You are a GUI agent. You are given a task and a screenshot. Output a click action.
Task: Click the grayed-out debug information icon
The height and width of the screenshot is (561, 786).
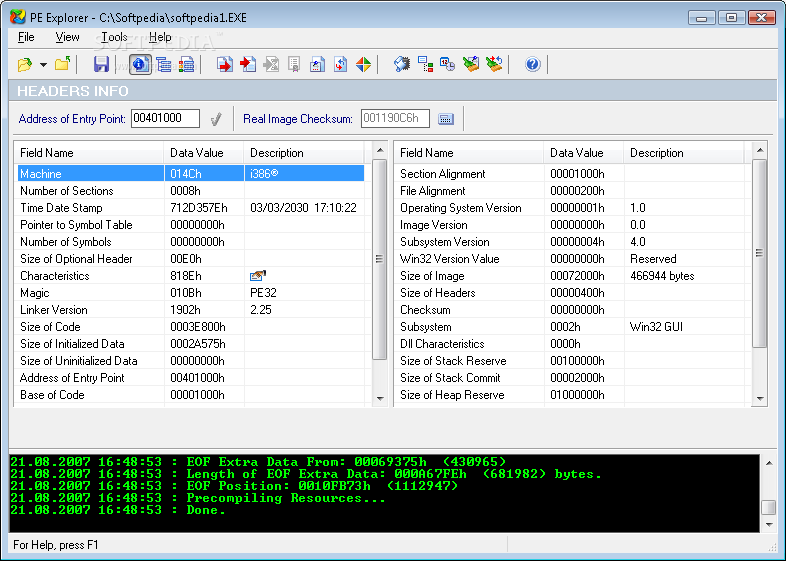point(271,64)
